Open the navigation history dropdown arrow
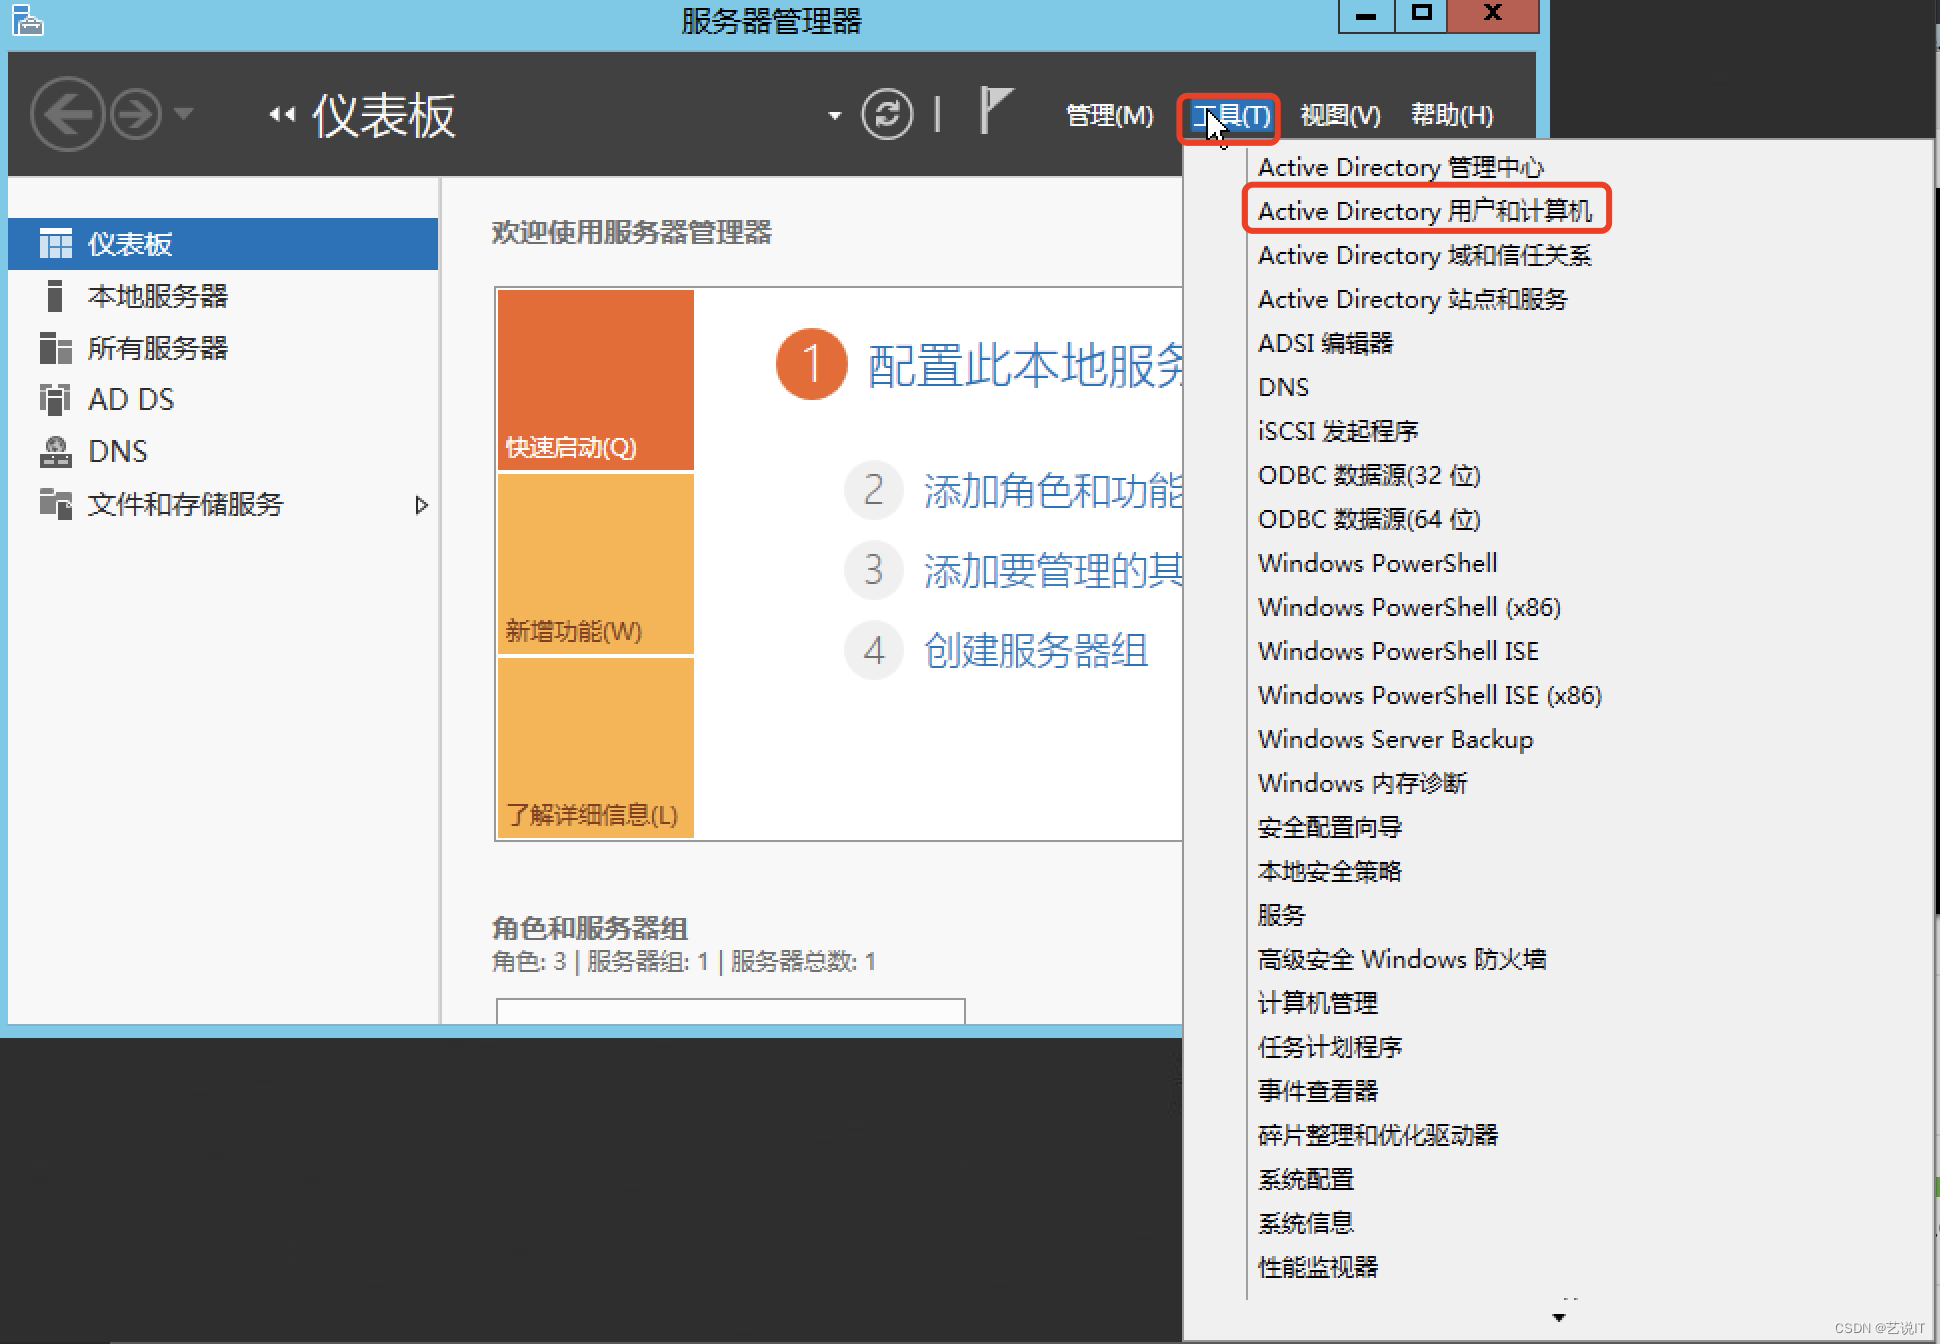The height and width of the screenshot is (1344, 1940). pos(183,114)
